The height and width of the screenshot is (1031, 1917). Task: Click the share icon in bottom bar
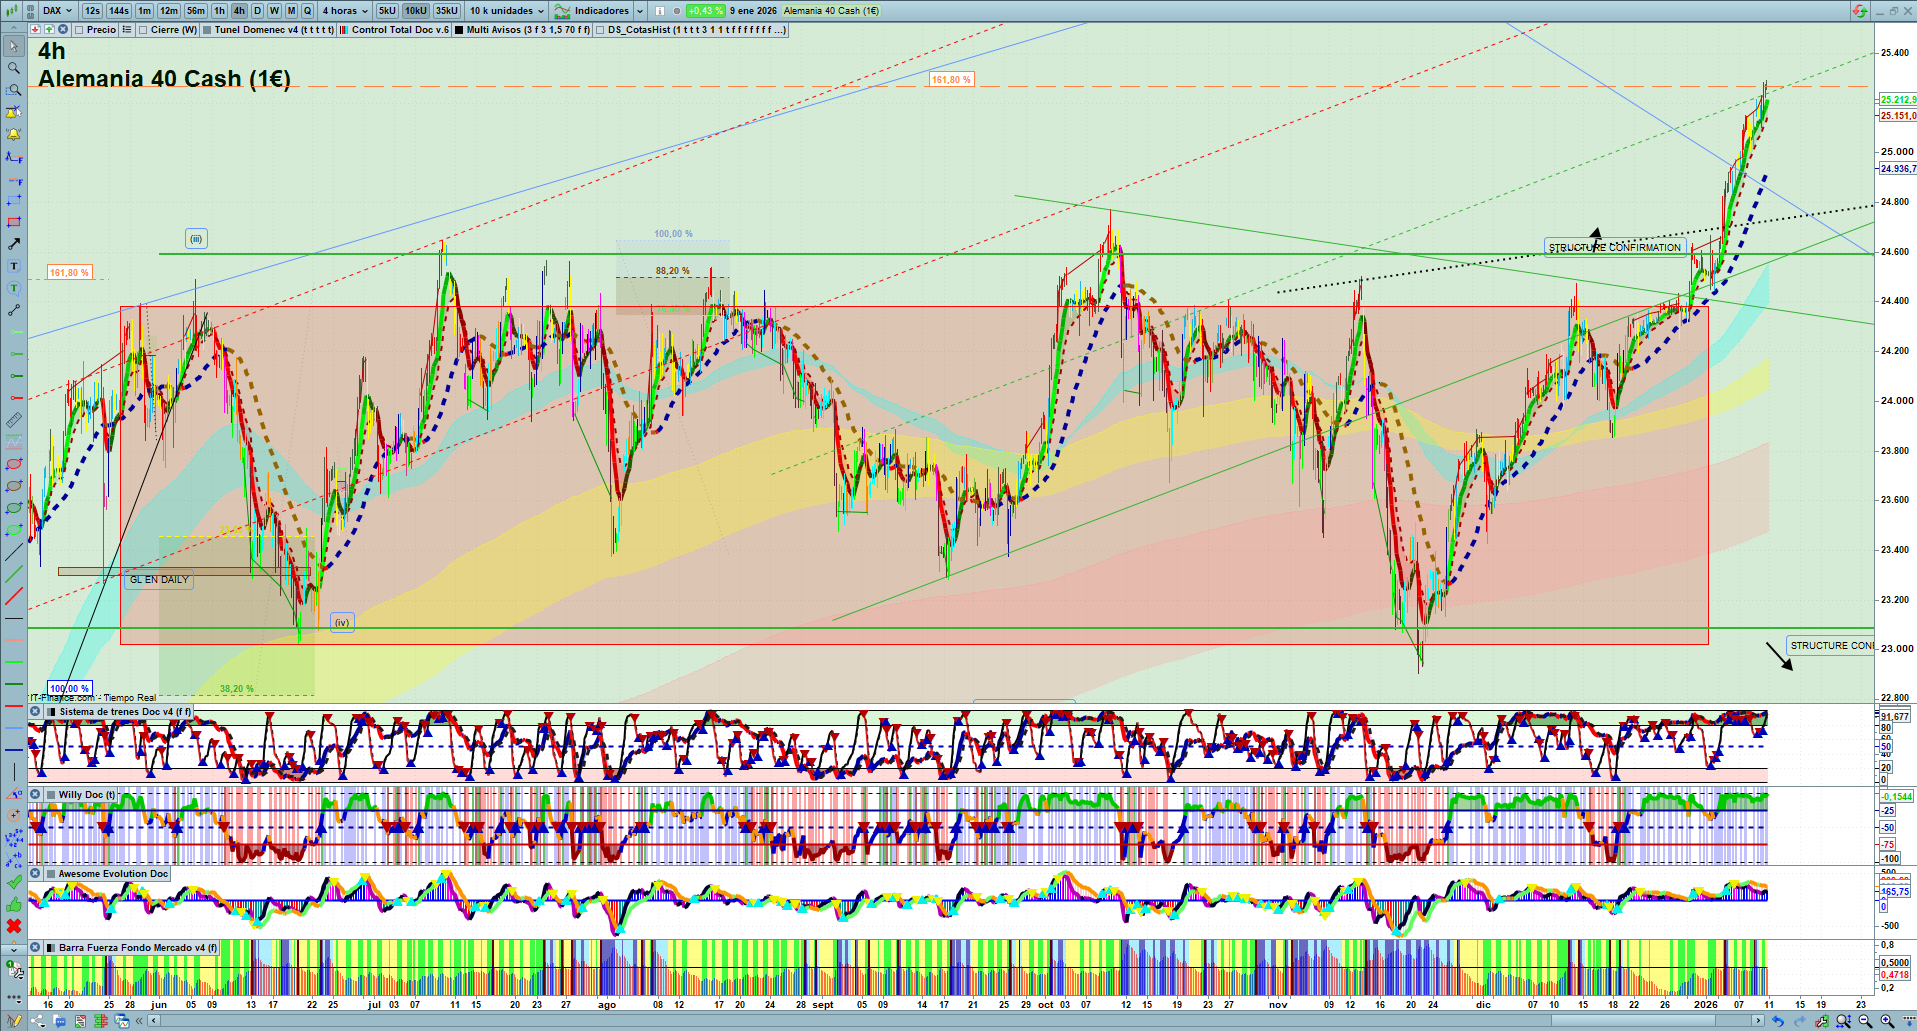coord(38,1021)
